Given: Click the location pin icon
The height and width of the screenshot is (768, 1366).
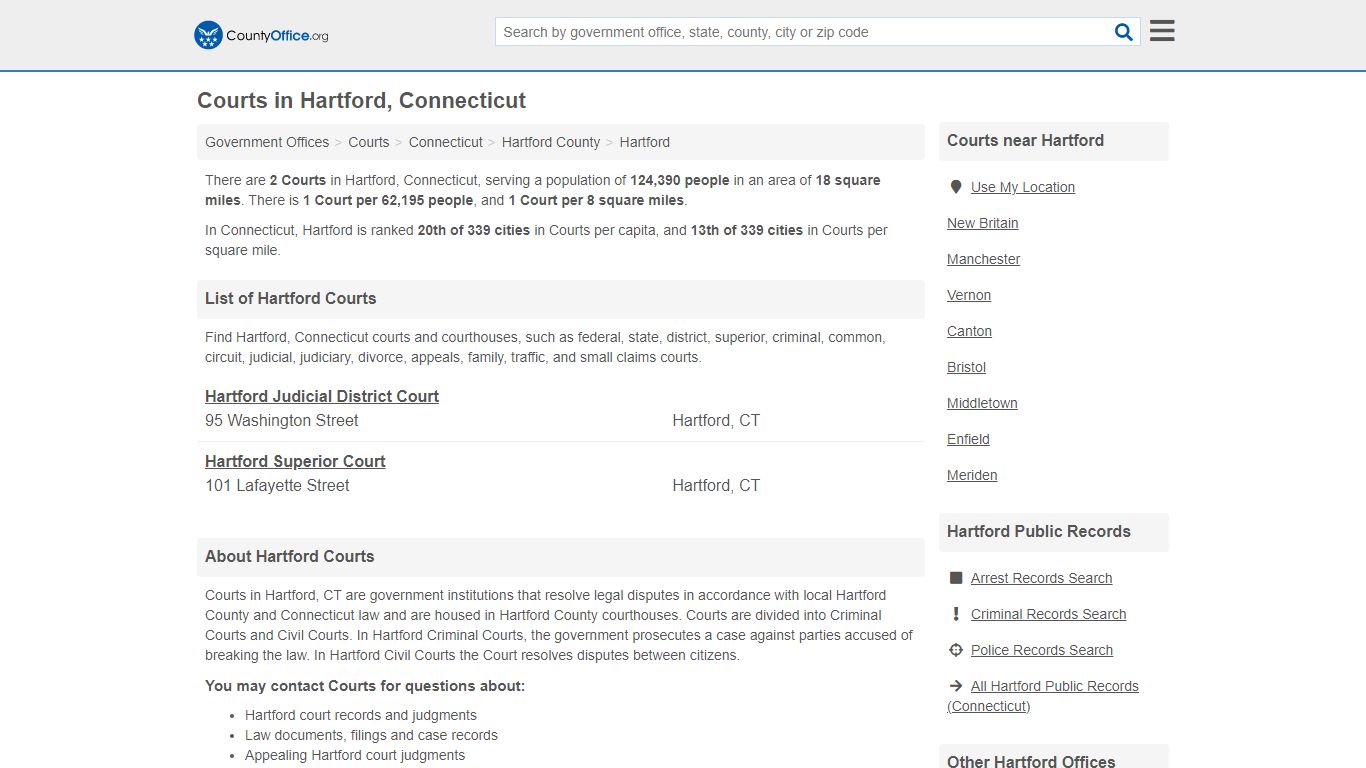Looking at the screenshot, I should pos(955,187).
